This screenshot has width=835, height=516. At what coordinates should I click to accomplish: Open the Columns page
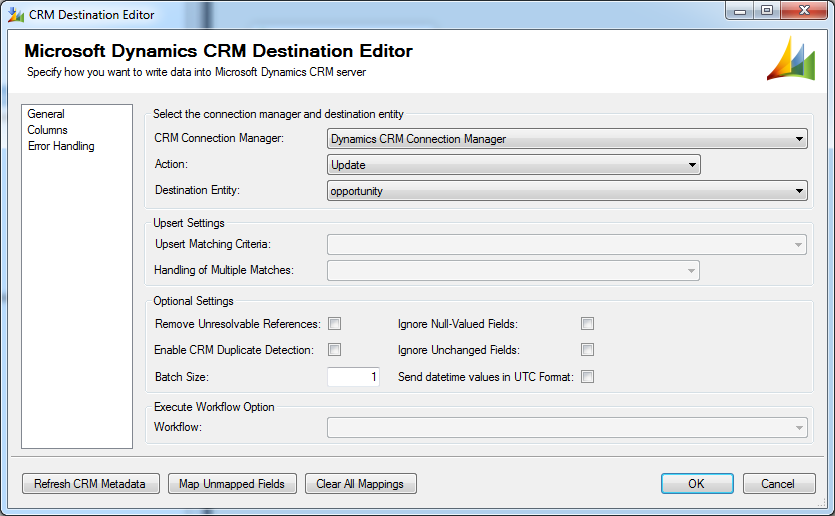pos(47,130)
